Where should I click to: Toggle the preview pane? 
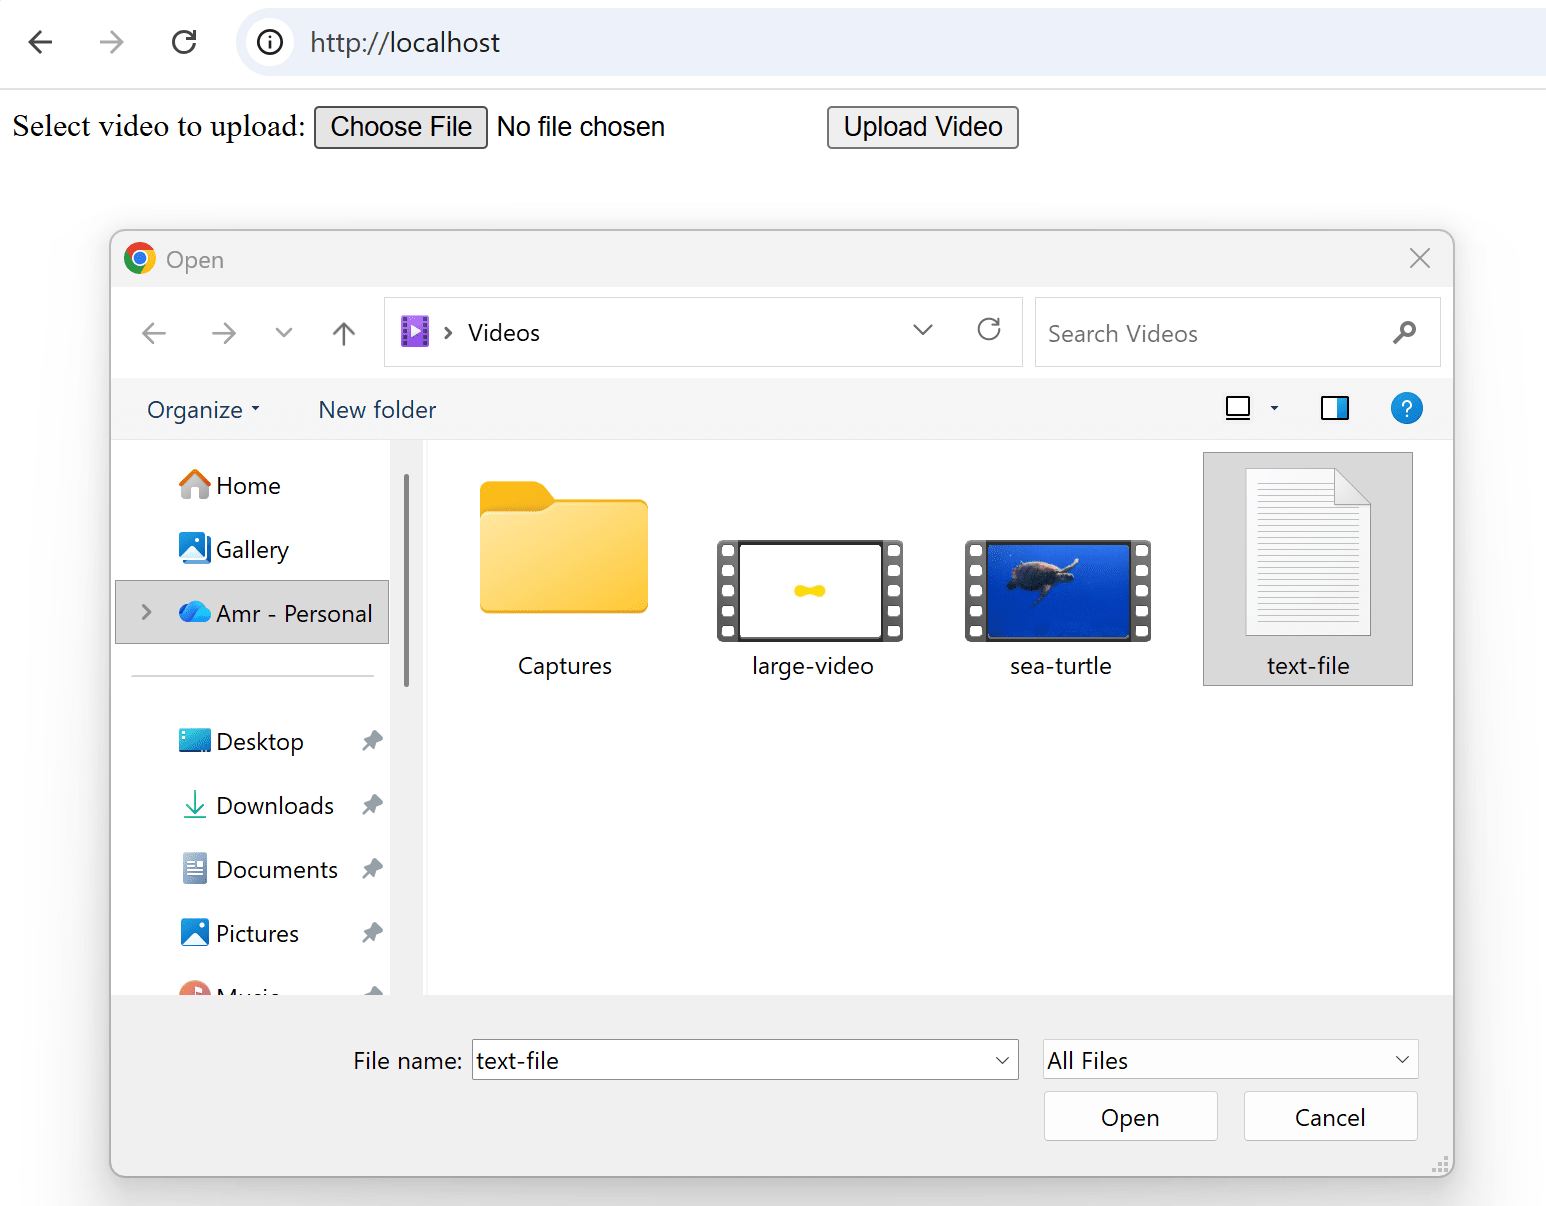[x=1334, y=408]
